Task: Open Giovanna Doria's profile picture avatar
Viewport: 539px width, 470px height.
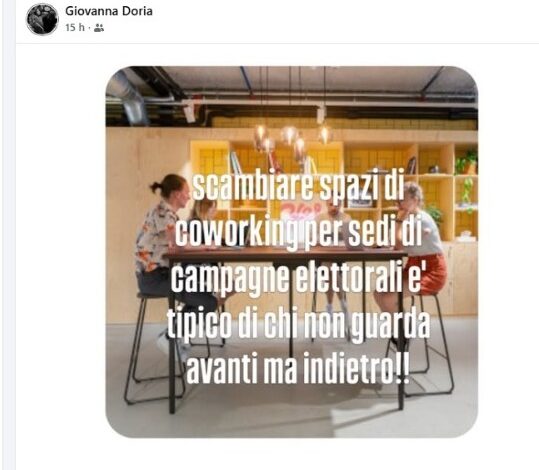Action: 42,19
